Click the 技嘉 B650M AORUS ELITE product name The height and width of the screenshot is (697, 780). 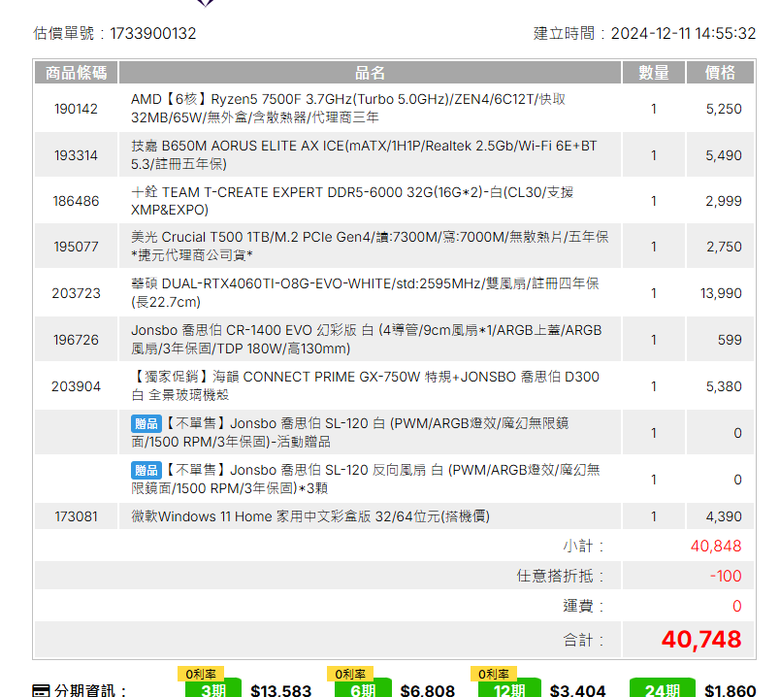pyautogui.click(x=364, y=155)
